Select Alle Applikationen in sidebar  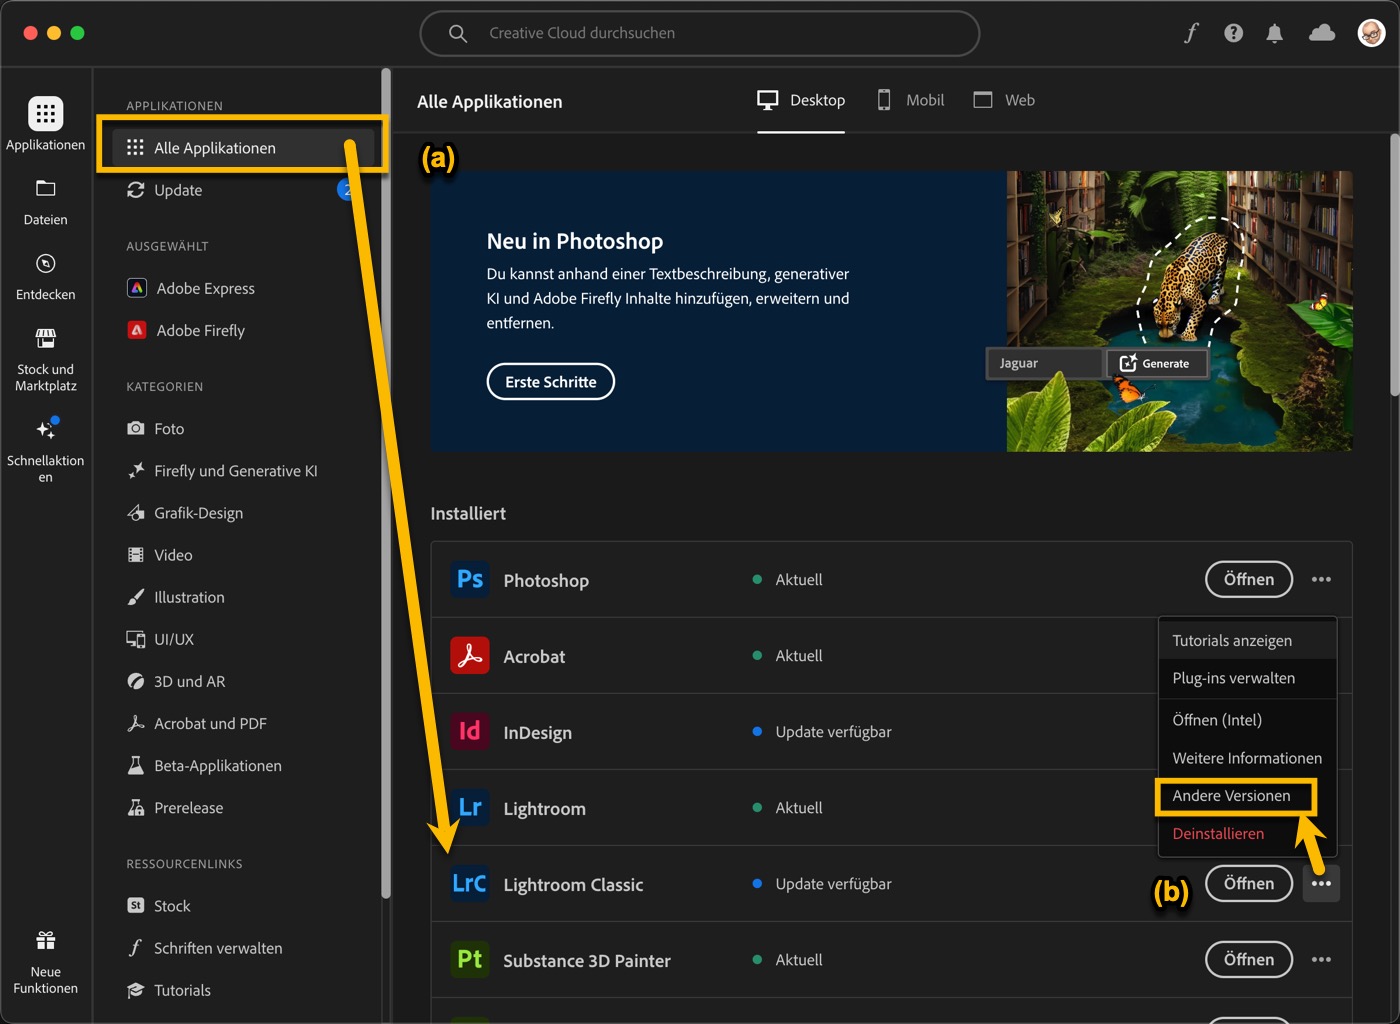pos(241,148)
